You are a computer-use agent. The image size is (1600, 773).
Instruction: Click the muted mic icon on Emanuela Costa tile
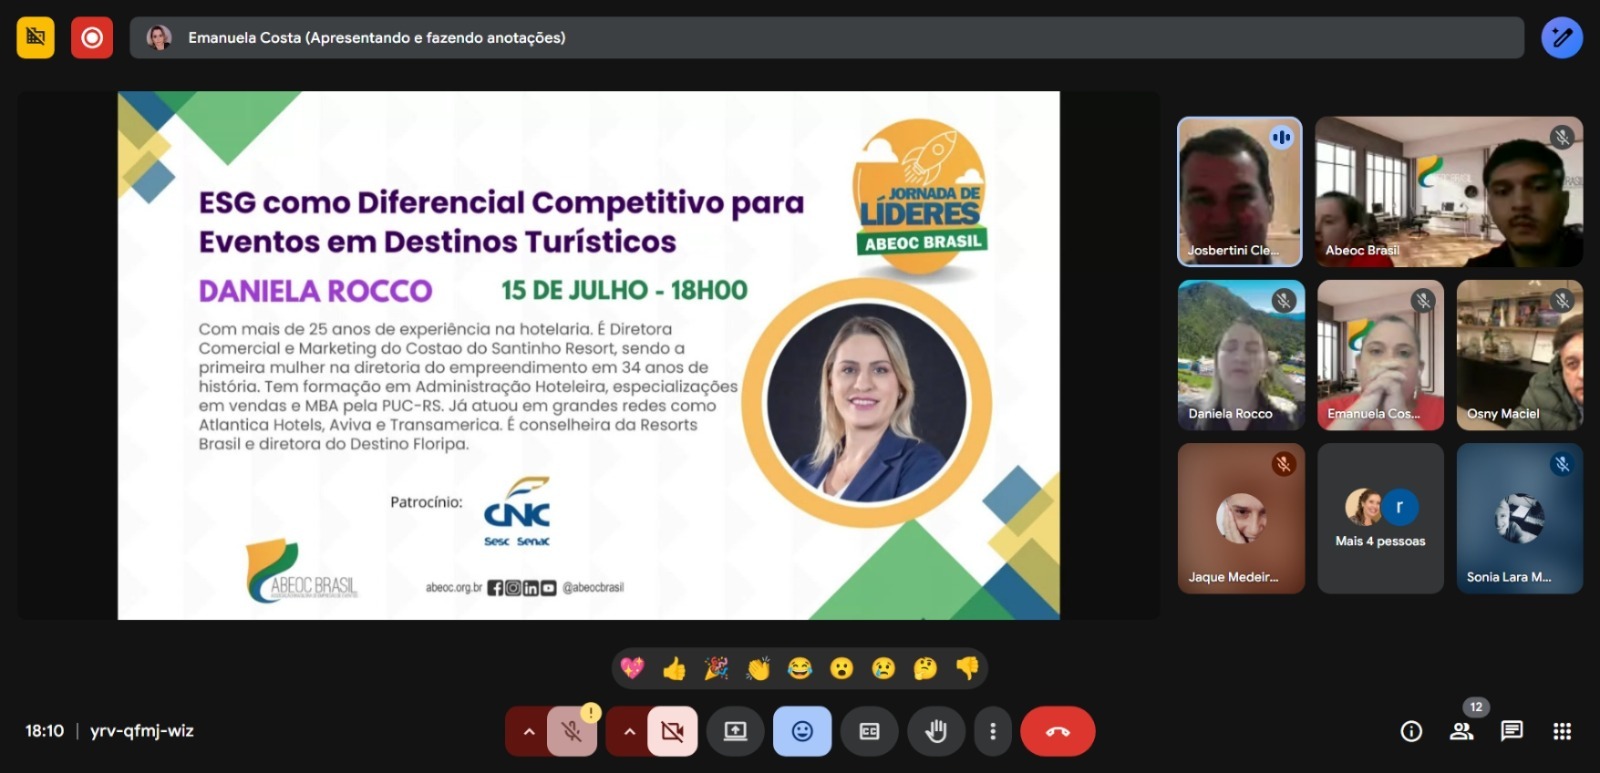[x=1423, y=300]
